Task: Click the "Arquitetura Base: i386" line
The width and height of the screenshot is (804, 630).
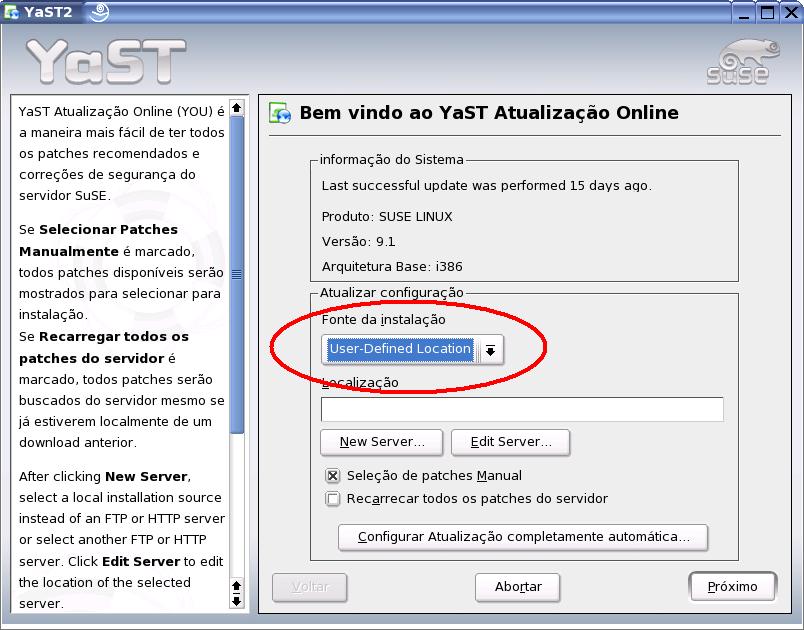Action: tap(392, 267)
